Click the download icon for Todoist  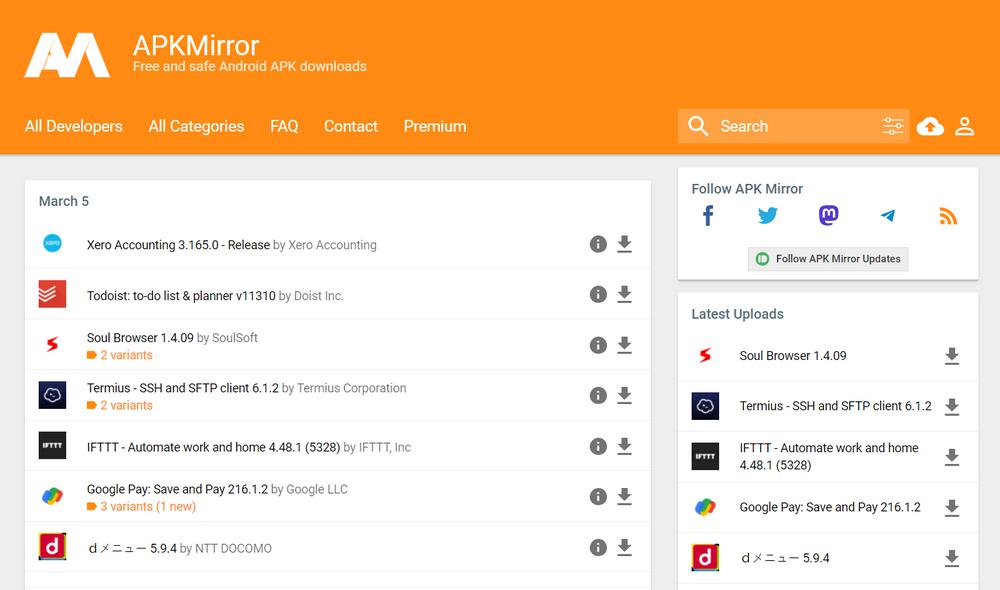pos(625,294)
